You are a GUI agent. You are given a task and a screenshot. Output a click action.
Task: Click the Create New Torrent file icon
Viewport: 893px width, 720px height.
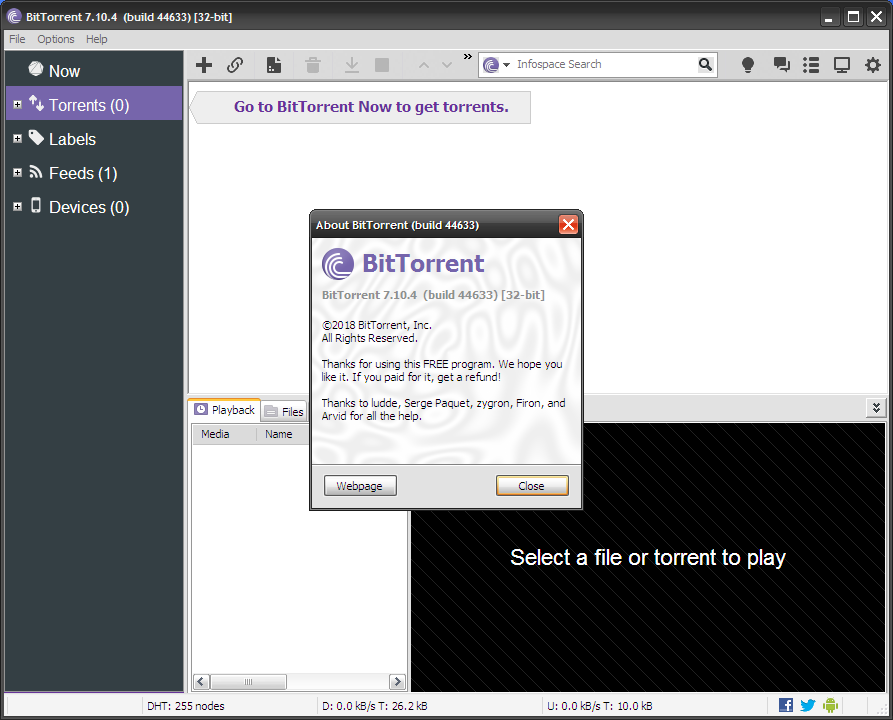pos(274,65)
